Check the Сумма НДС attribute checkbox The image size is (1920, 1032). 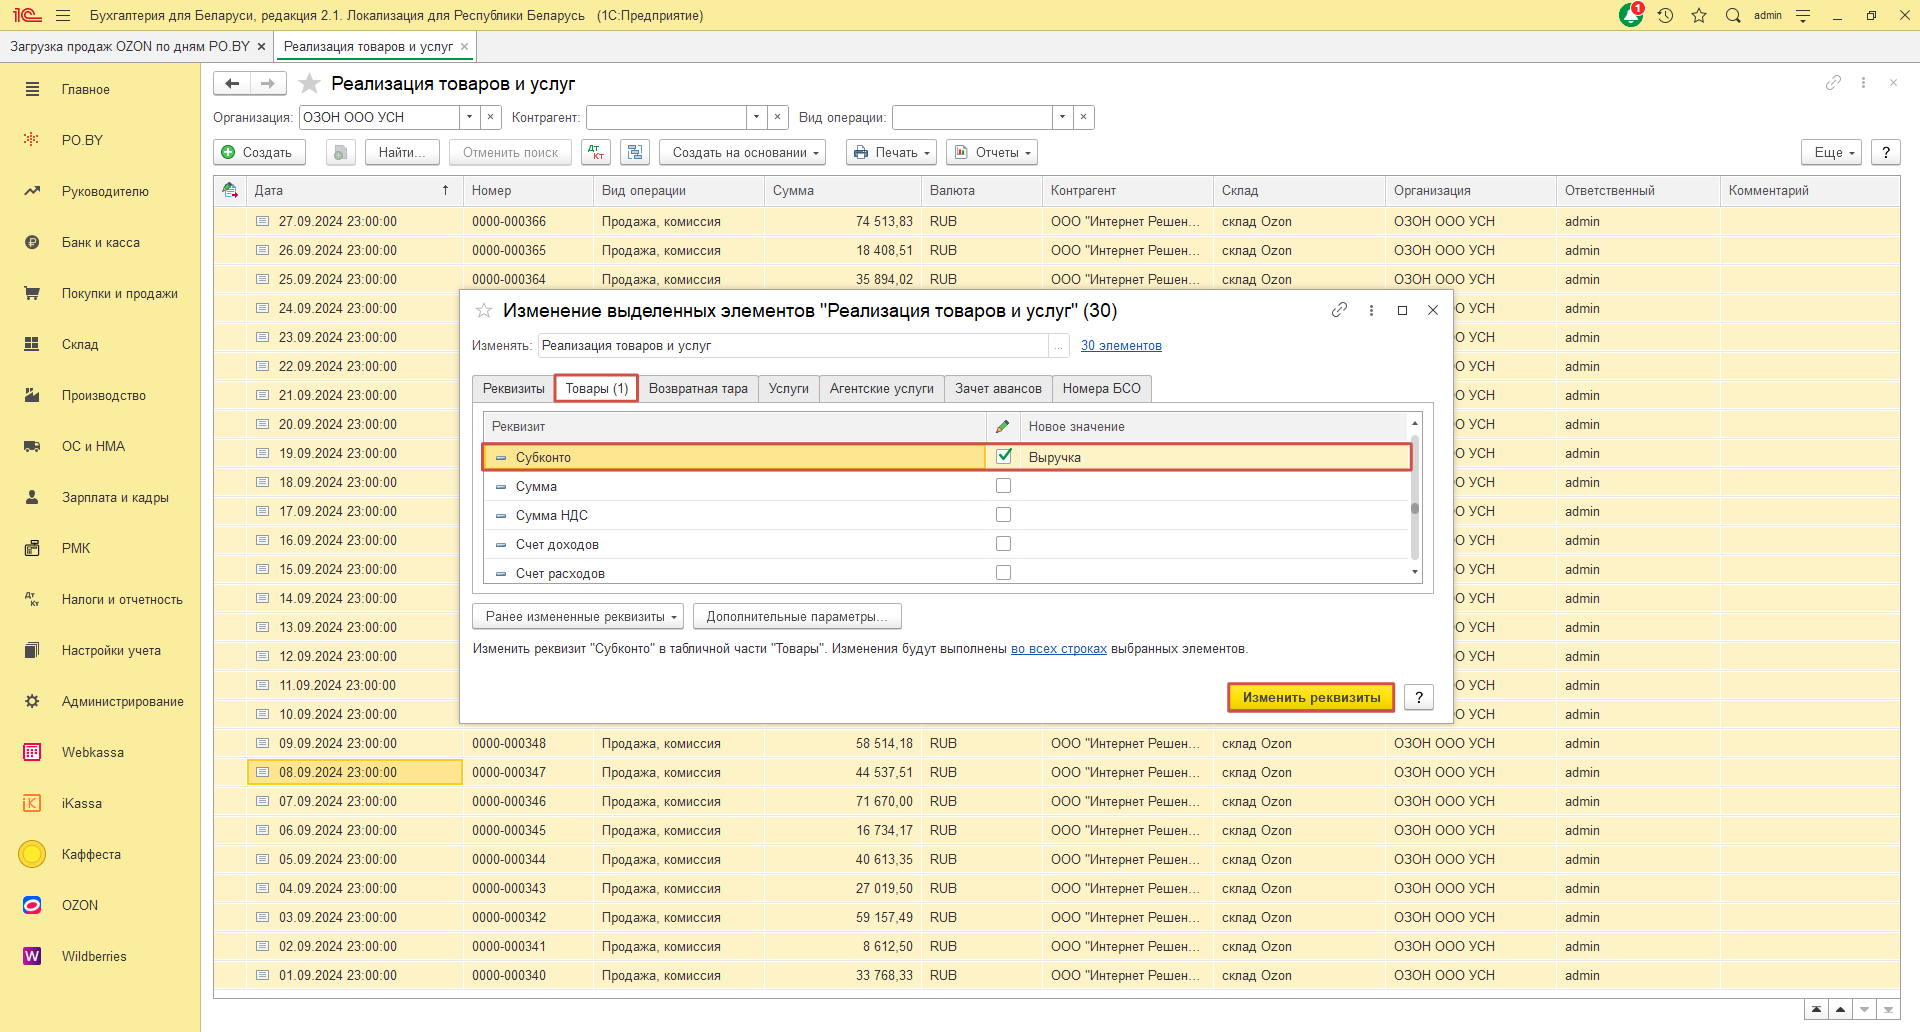pyautogui.click(x=1003, y=514)
